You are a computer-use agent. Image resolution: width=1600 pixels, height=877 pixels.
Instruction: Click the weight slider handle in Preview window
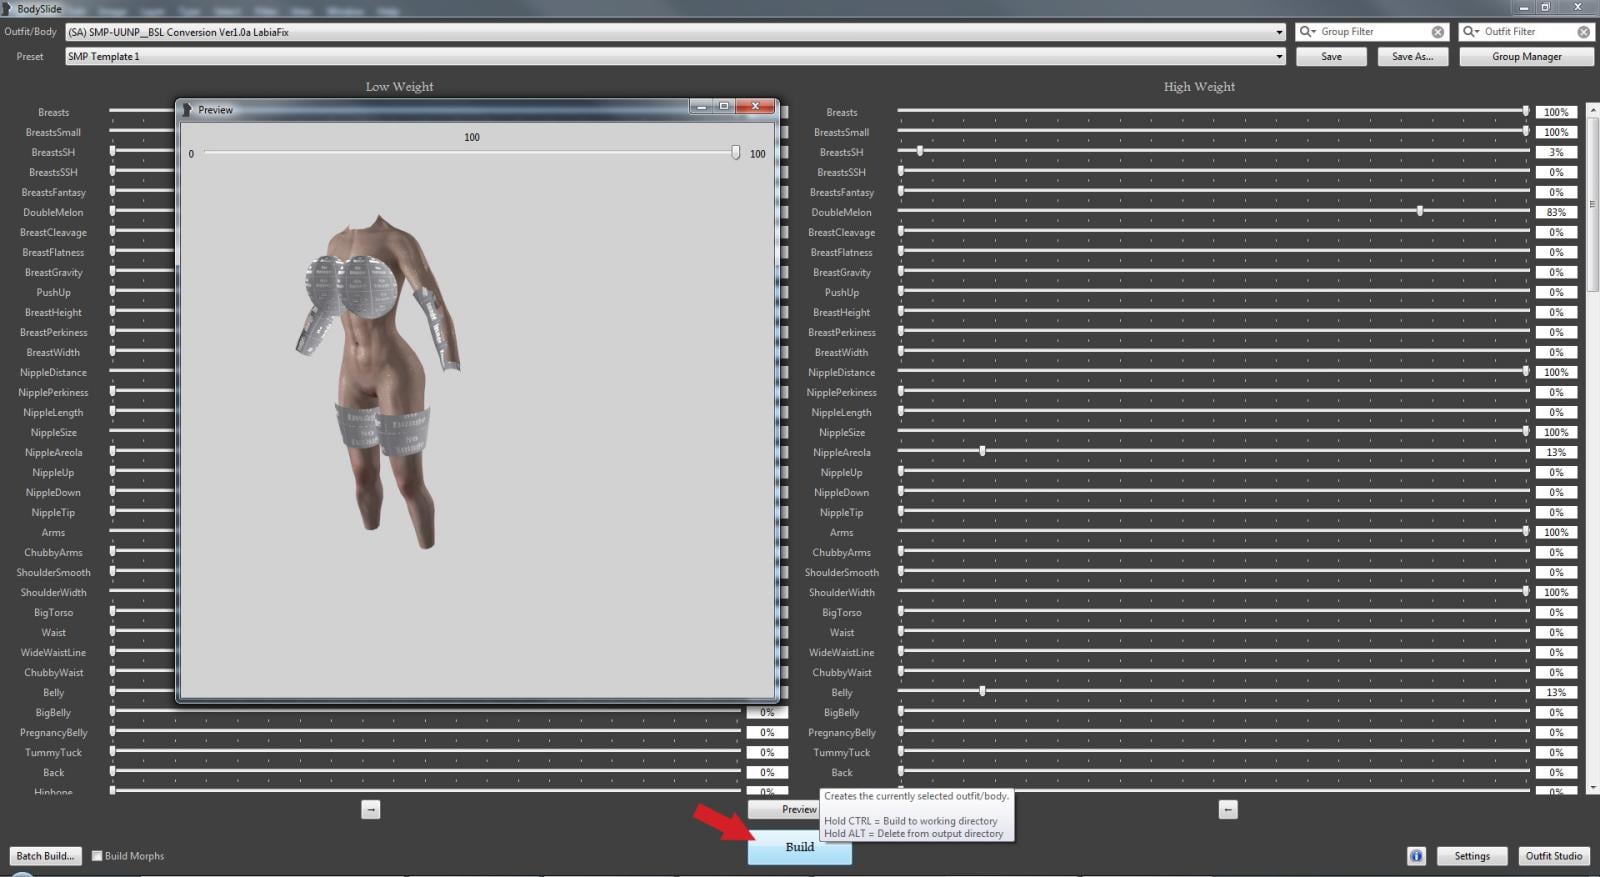point(736,152)
